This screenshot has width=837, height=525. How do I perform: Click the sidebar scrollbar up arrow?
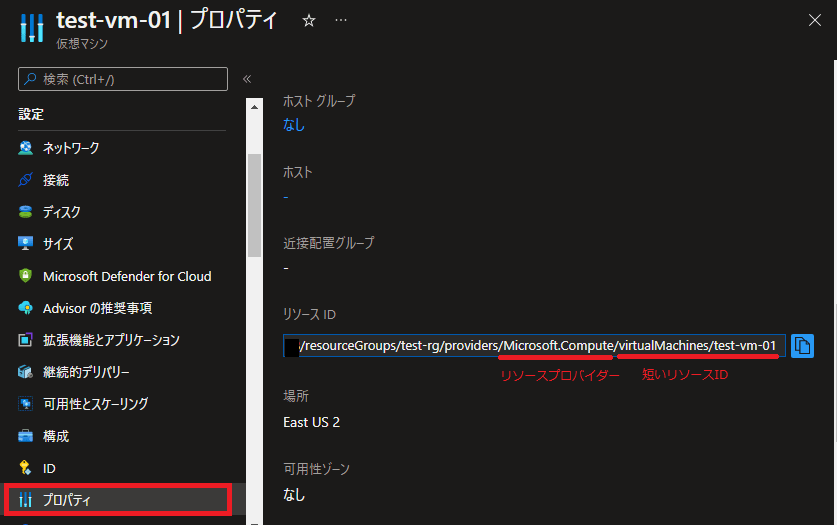point(255,107)
